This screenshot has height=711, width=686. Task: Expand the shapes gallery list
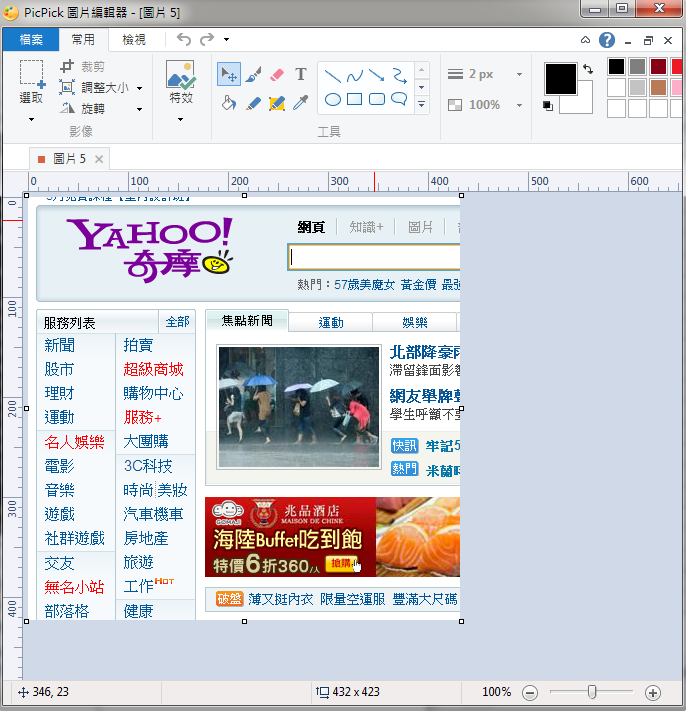pyautogui.click(x=422, y=105)
